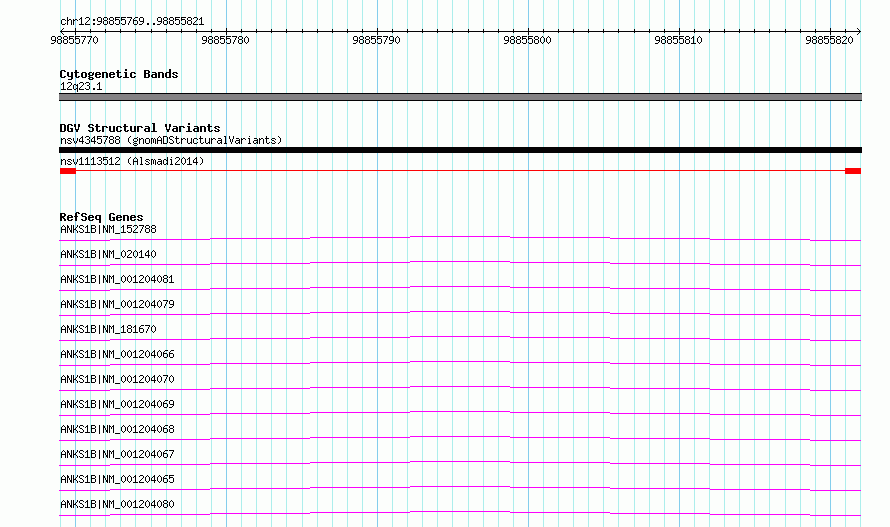Select transcript ANKS1B|NM_152788

(x=108, y=229)
